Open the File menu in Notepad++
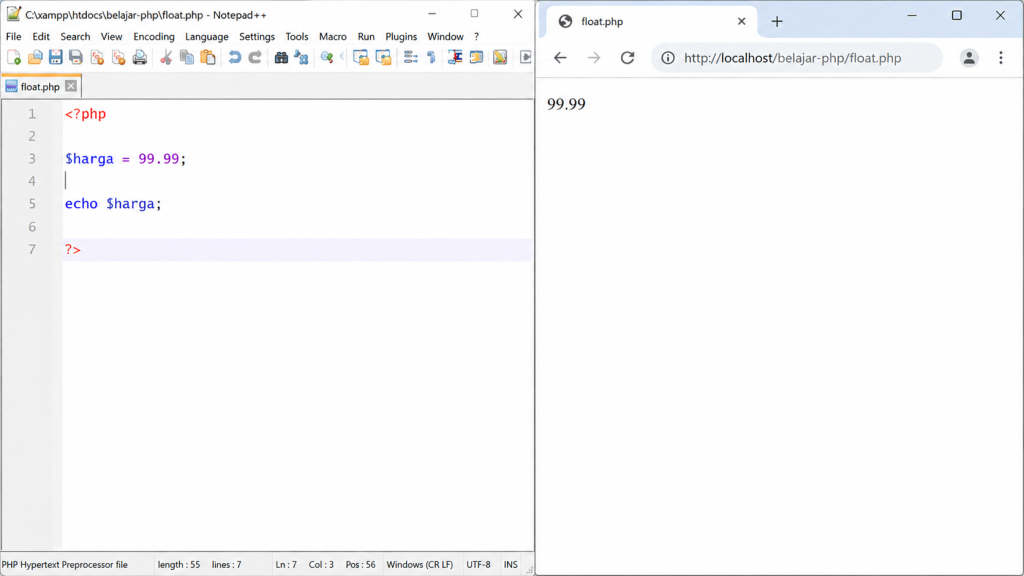 [x=14, y=37]
